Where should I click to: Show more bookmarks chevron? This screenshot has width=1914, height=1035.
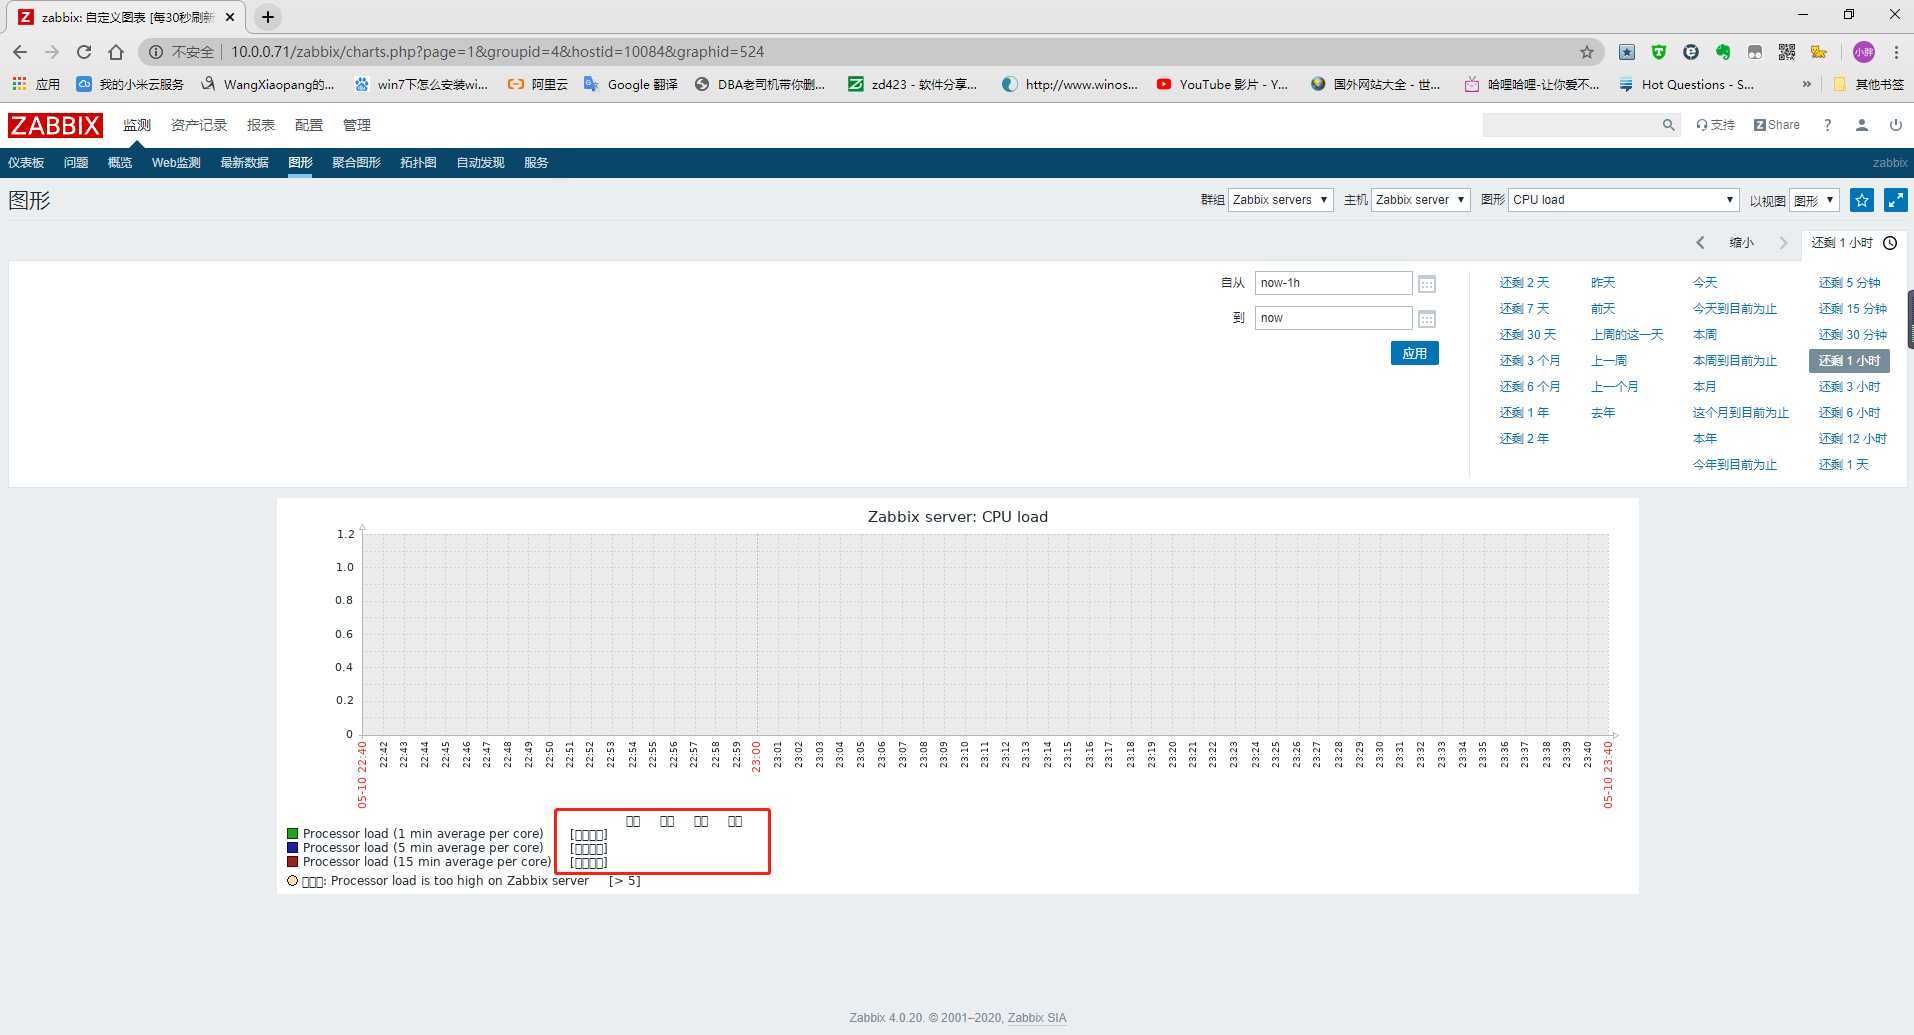[1806, 84]
